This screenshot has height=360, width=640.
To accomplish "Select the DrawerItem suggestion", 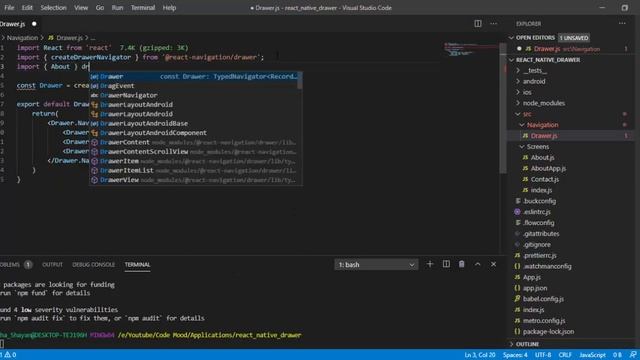I will pos(196,161).
